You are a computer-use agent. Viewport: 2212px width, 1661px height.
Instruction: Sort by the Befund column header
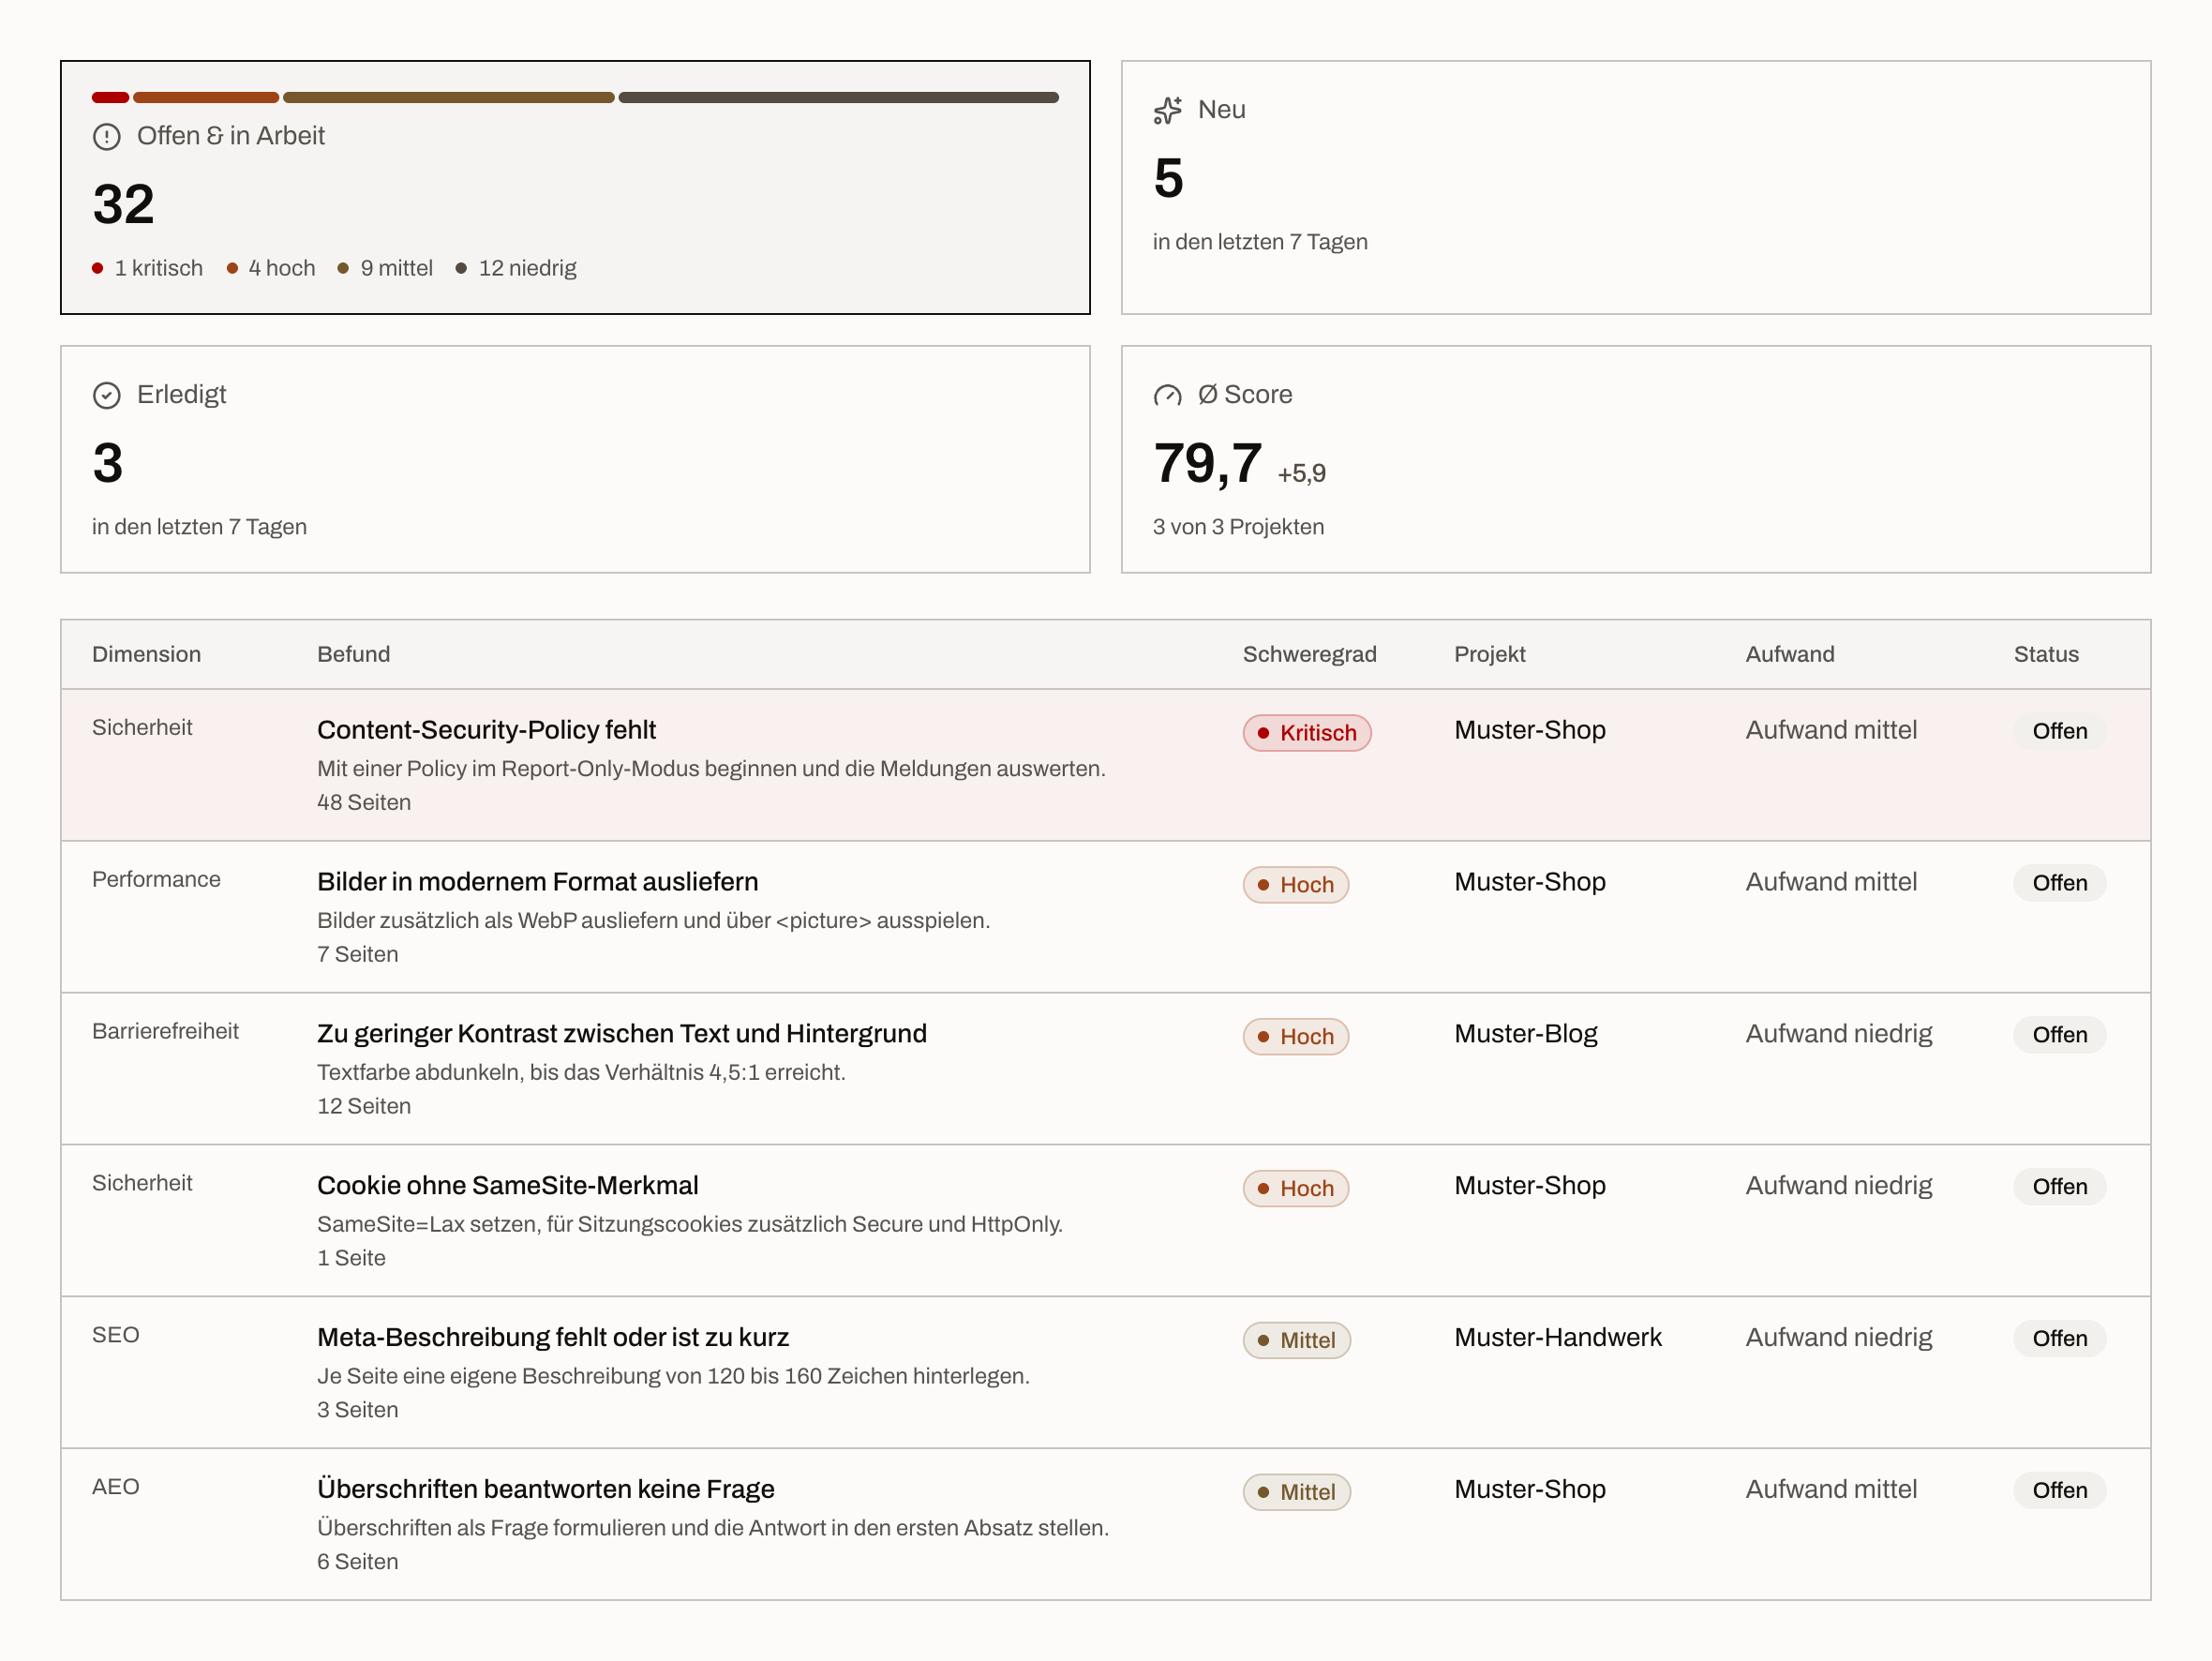pyautogui.click(x=353, y=654)
